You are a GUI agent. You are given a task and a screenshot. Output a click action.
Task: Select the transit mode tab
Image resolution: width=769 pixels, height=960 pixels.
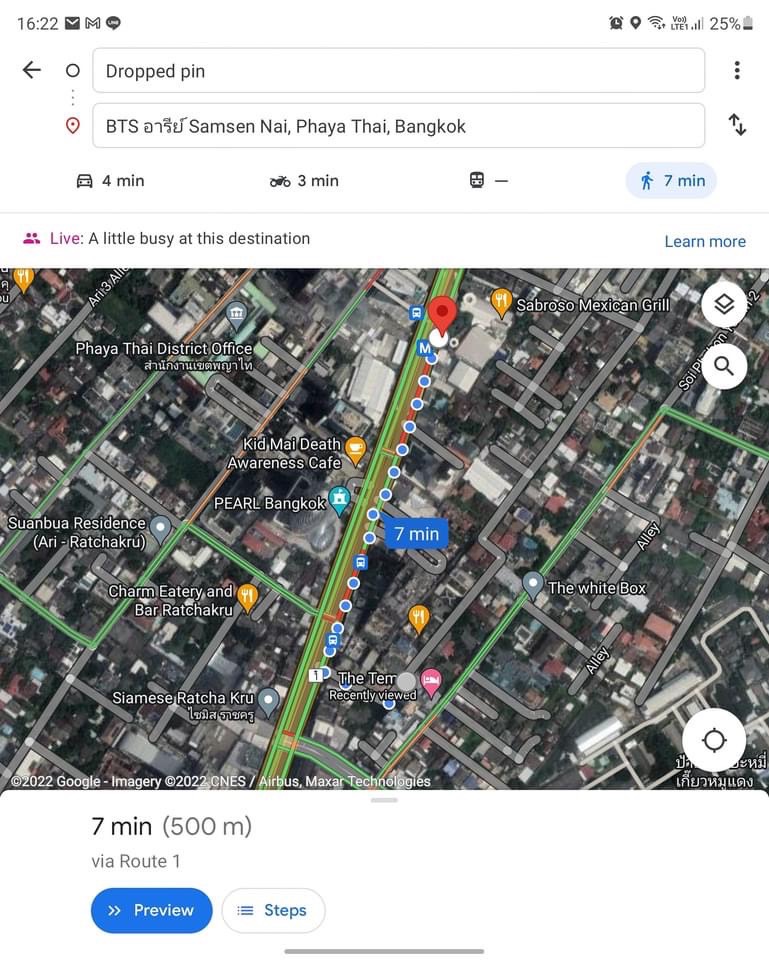click(489, 181)
